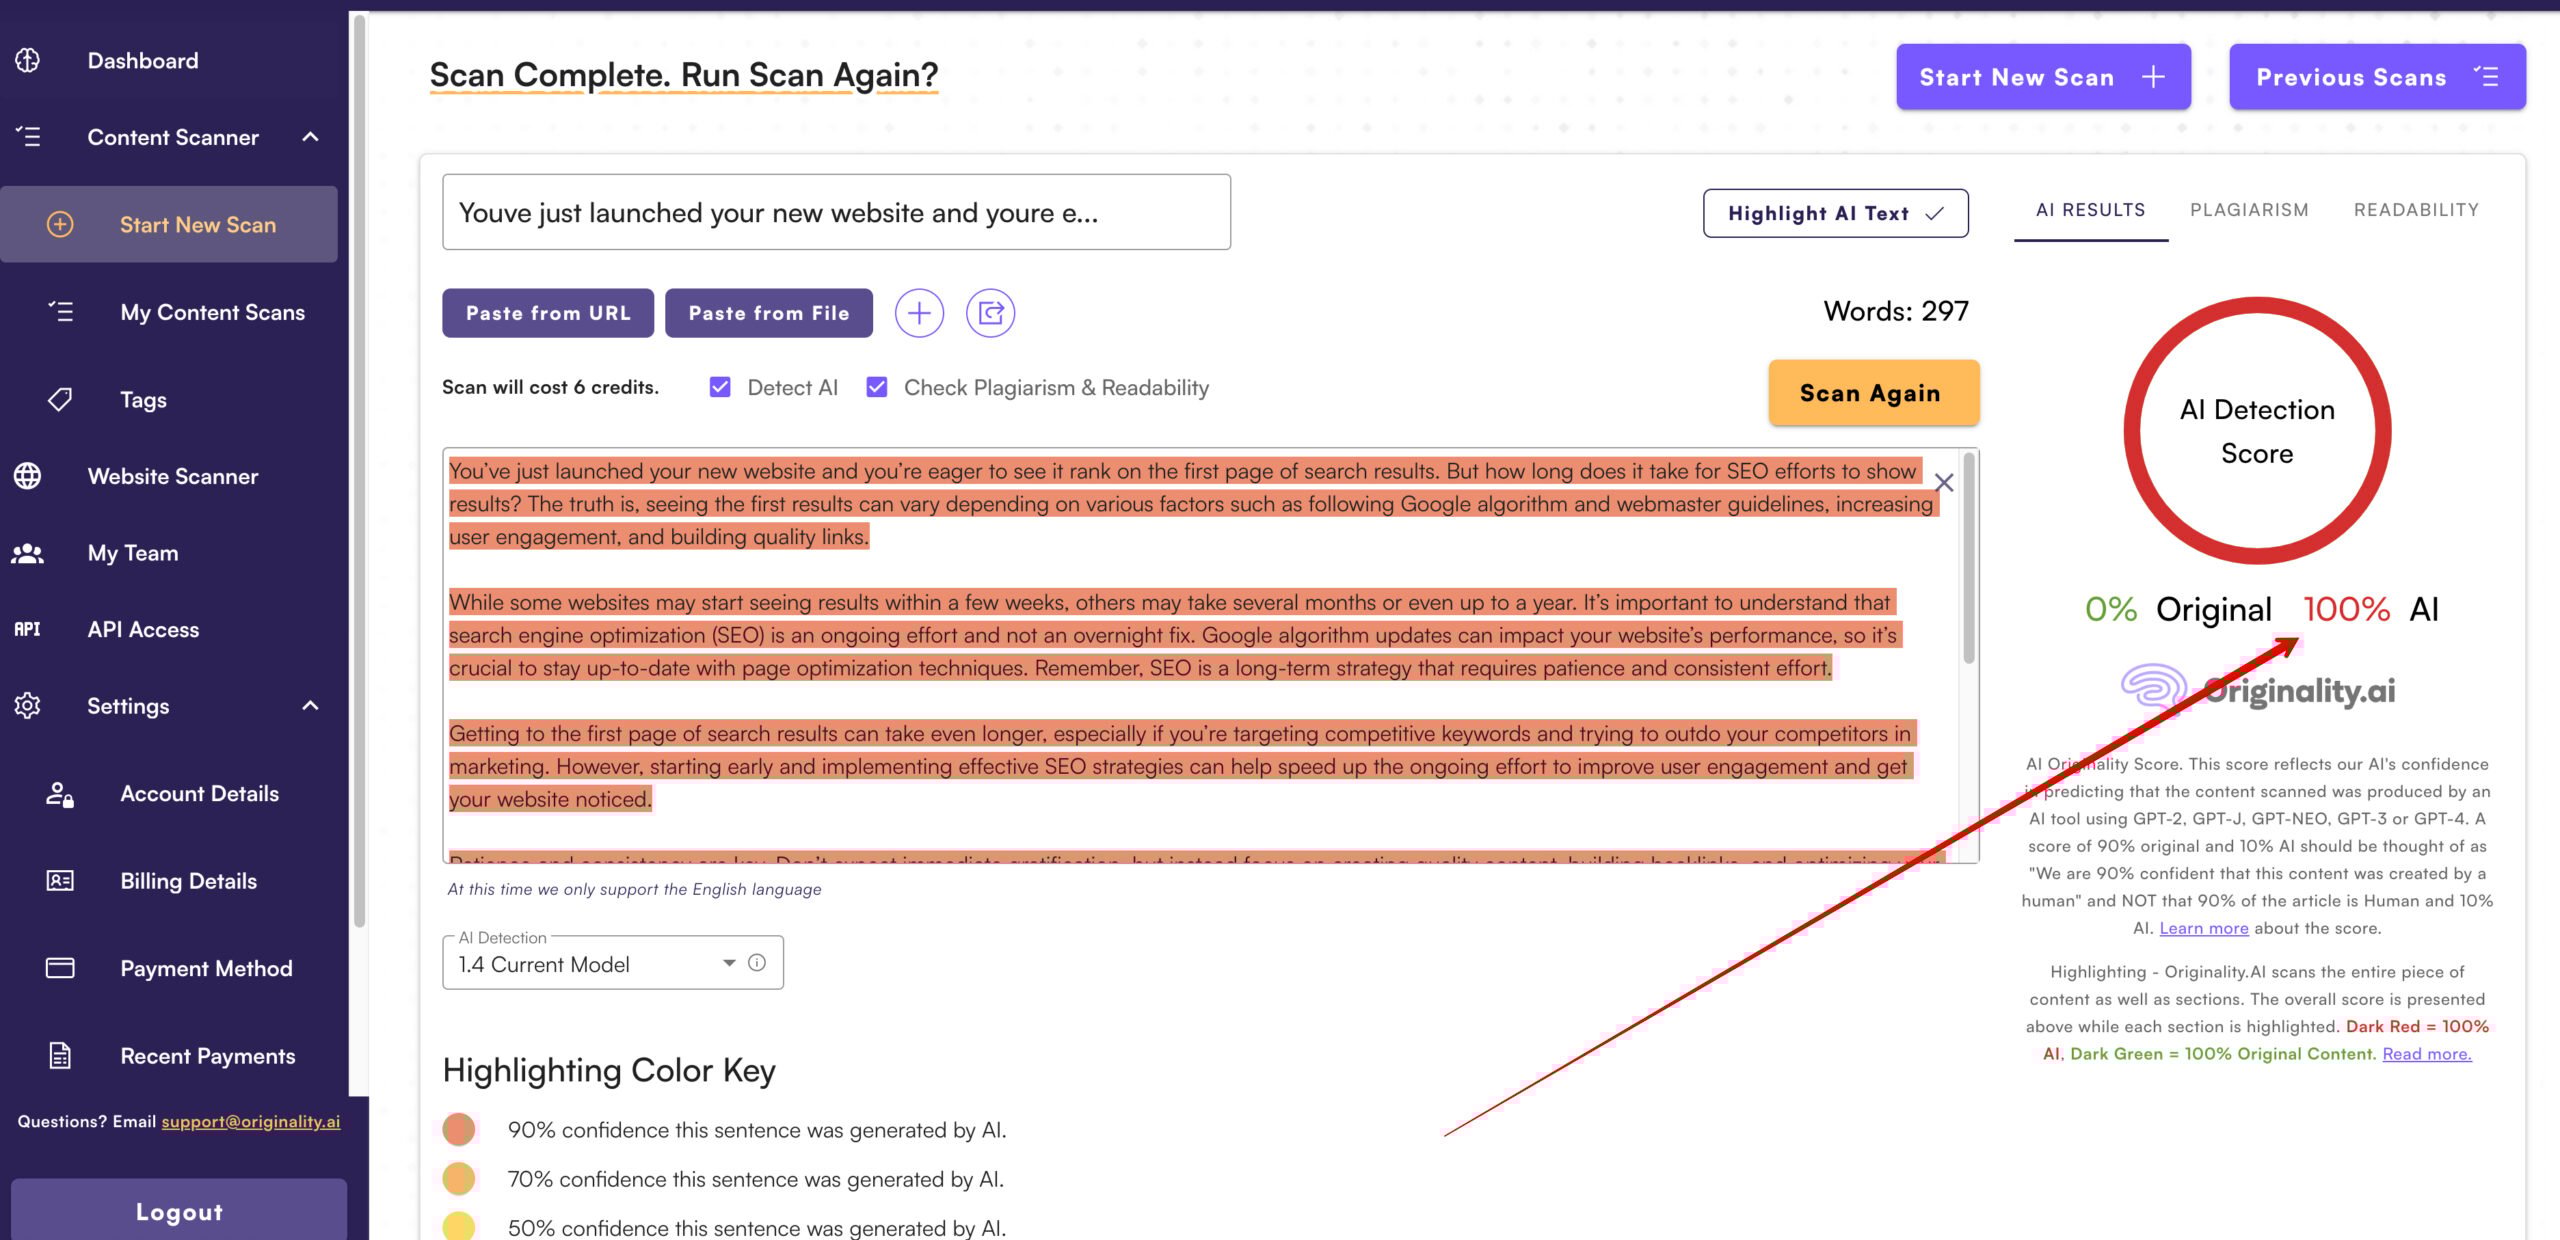
Task: Click the Tags label icon in sidebar
Action: [x=60, y=400]
